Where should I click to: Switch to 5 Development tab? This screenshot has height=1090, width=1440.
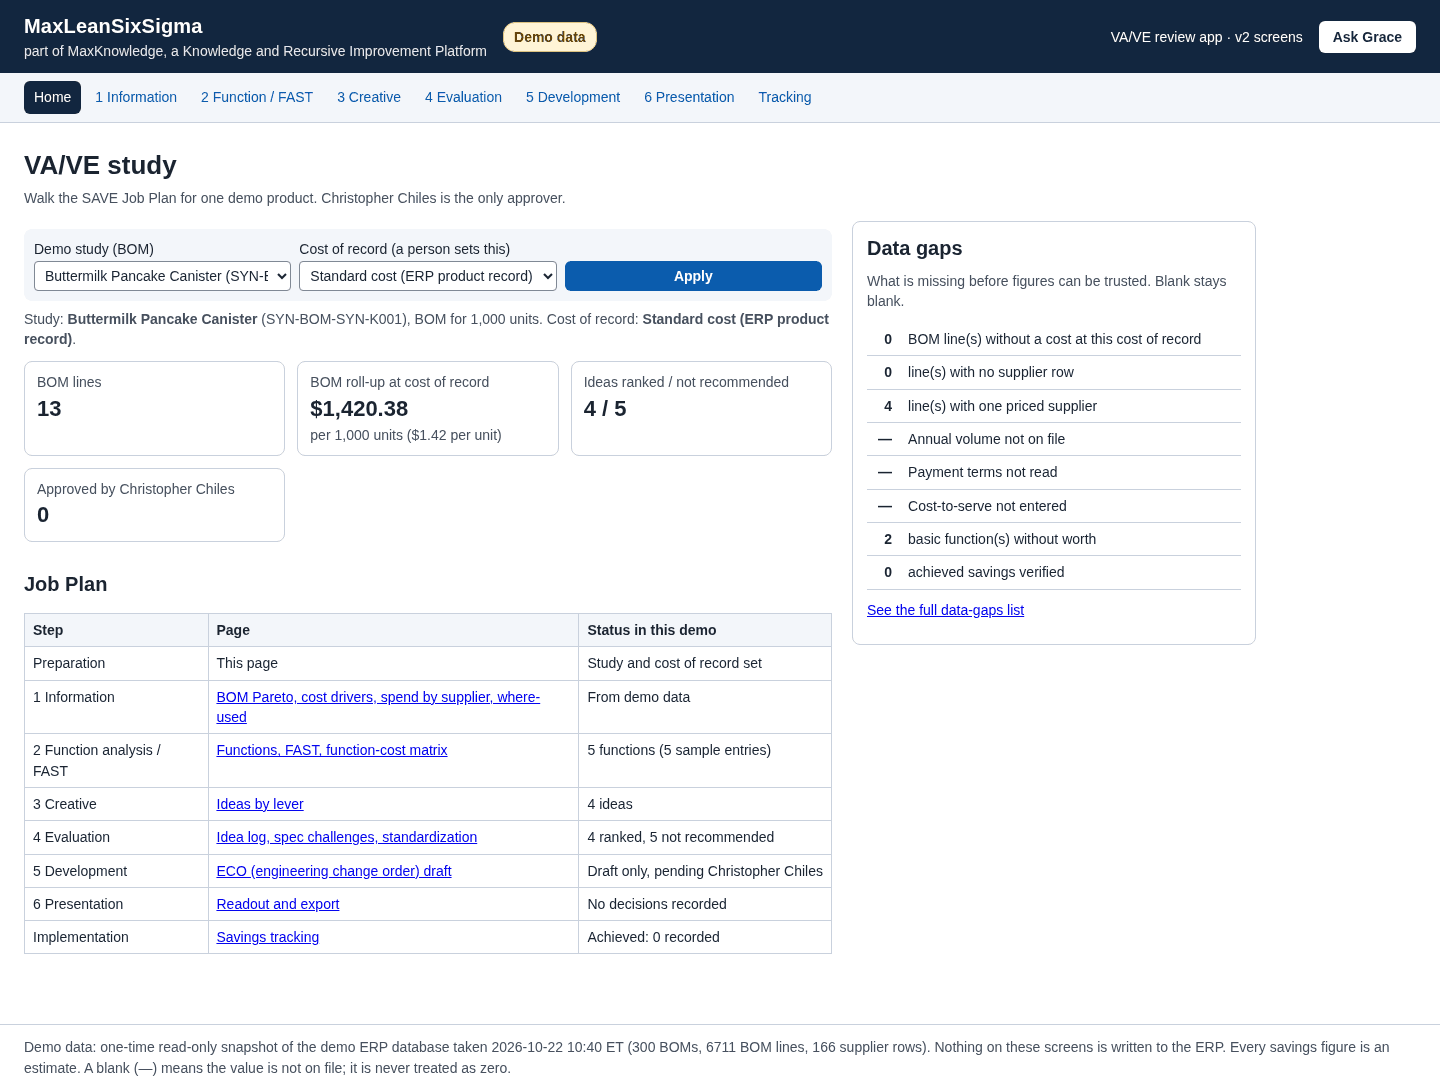coord(573,97)
